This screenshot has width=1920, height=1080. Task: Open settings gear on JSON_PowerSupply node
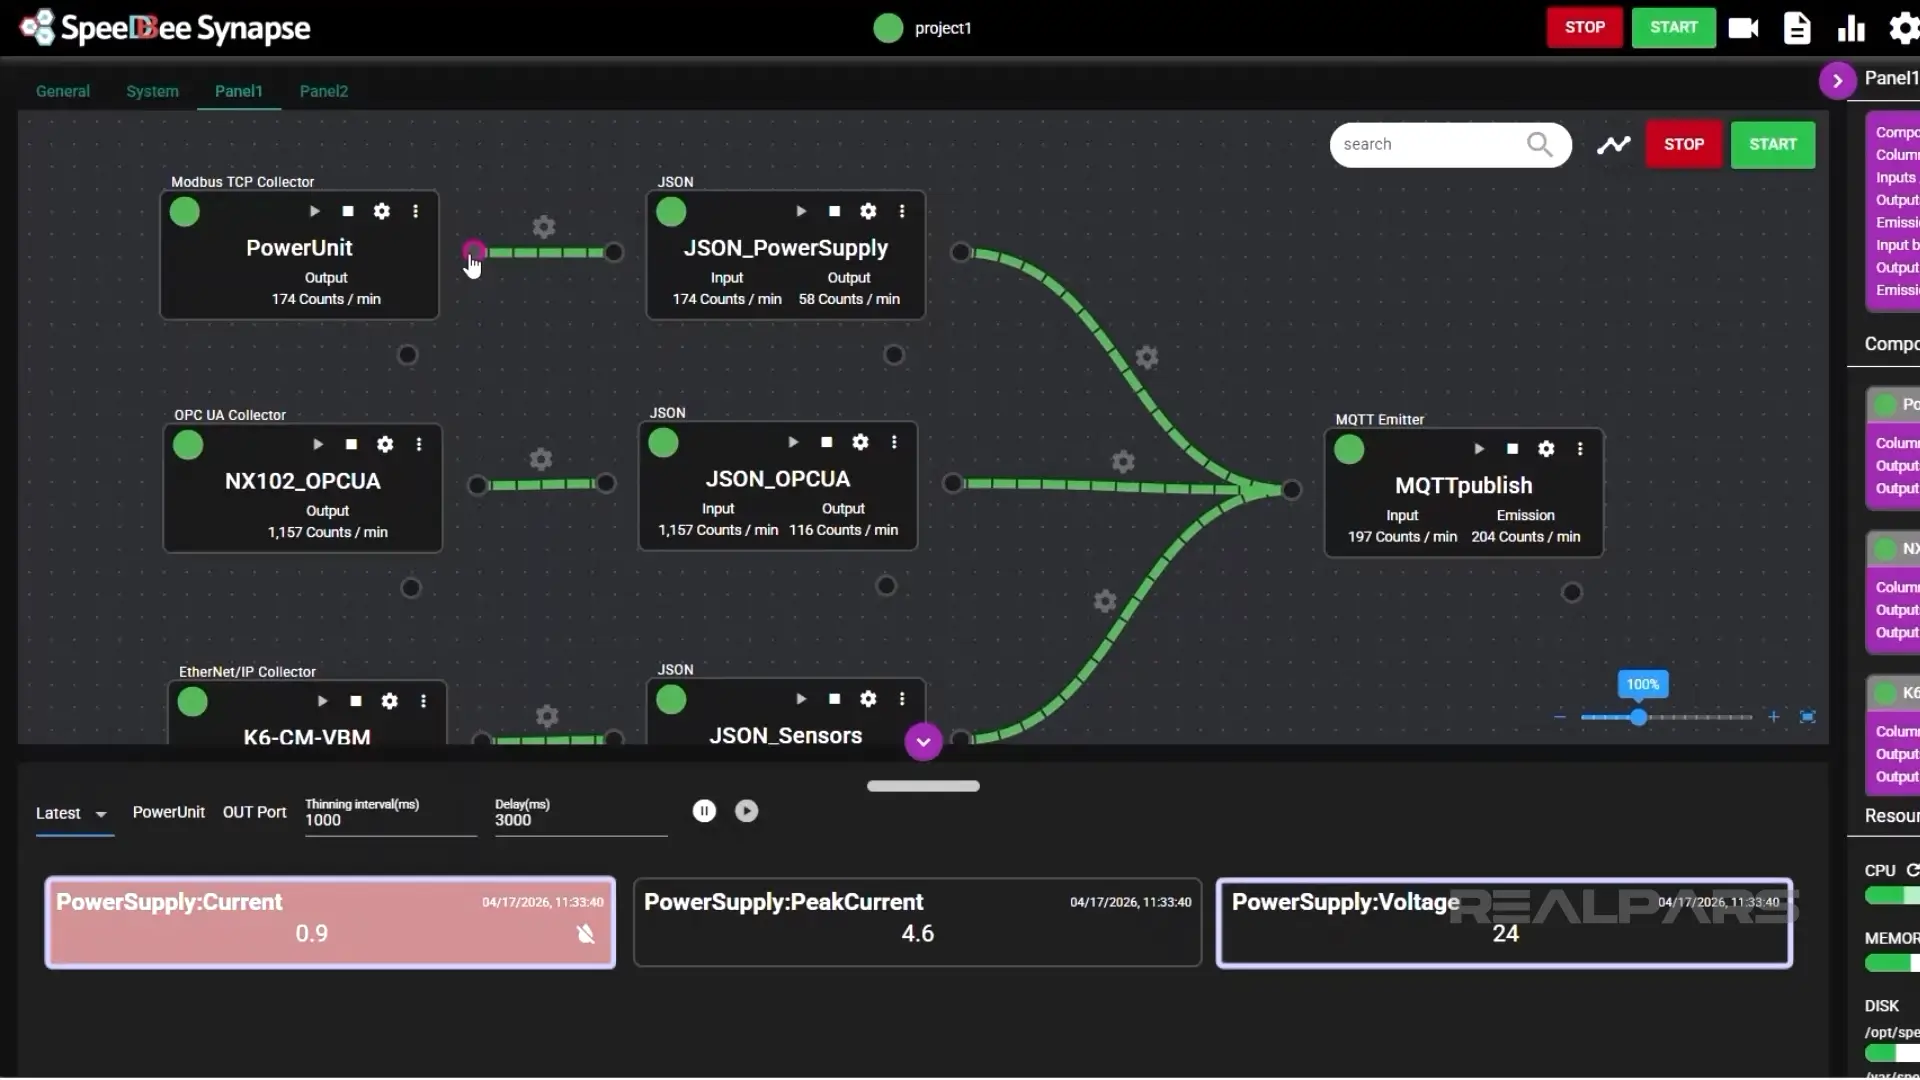[869, 211]
